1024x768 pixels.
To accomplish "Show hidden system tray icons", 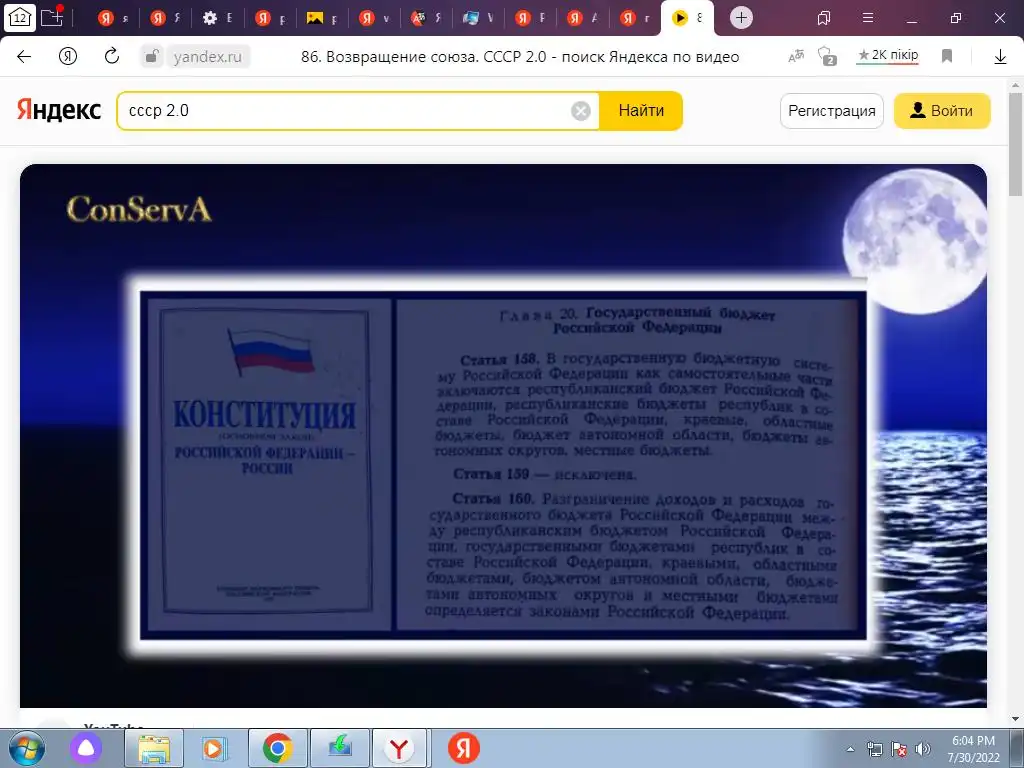I will [850, 749].
